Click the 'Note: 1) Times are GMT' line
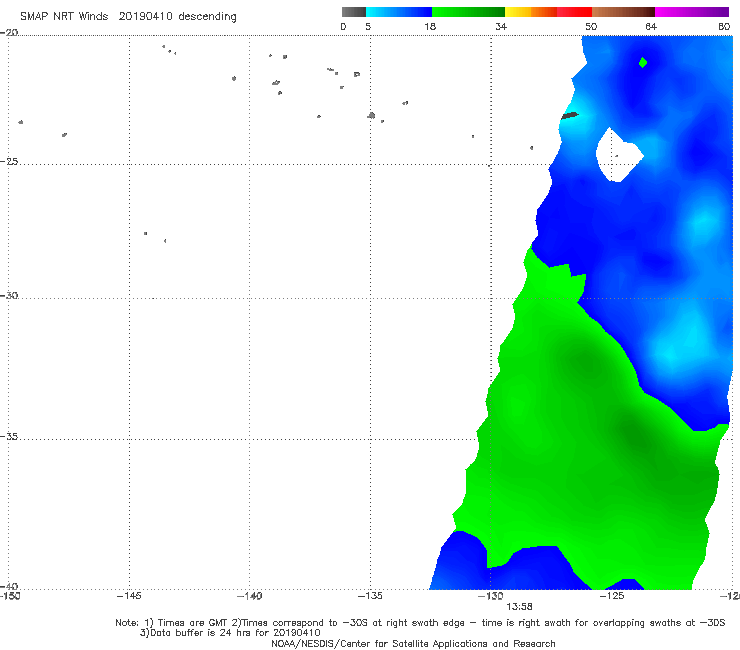Viewport: 740px width, 650px height. point(420,623)
